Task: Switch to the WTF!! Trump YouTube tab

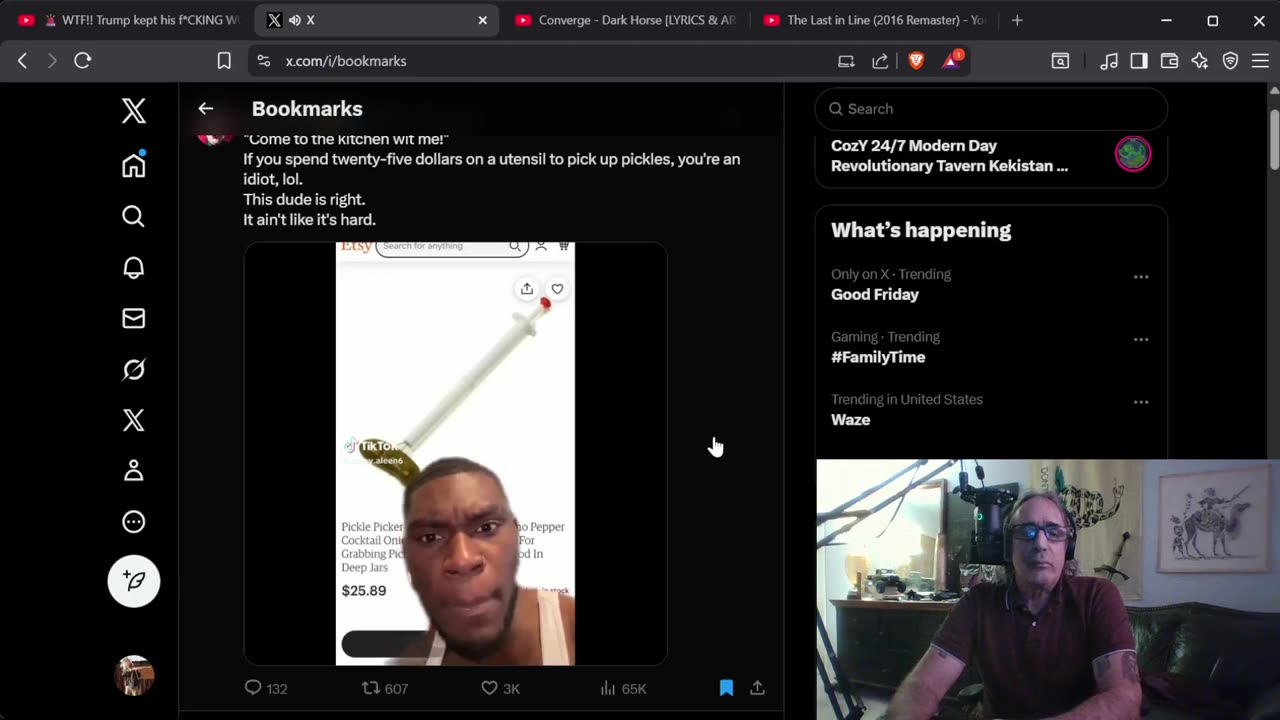Action: point(128,20)
